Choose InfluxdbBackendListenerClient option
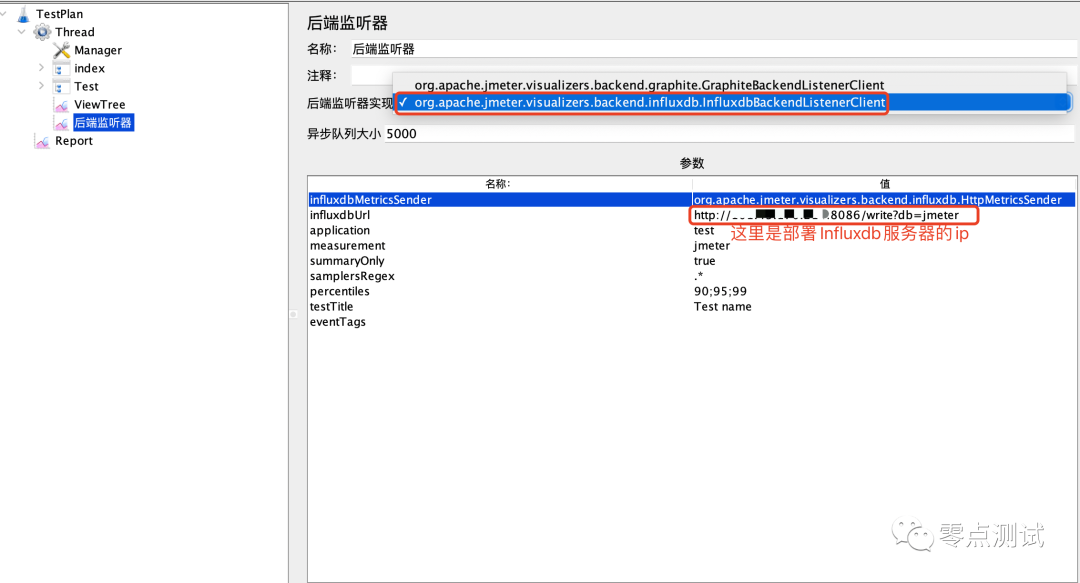Screen dimensions: 1080x583 tap(650, 103)
